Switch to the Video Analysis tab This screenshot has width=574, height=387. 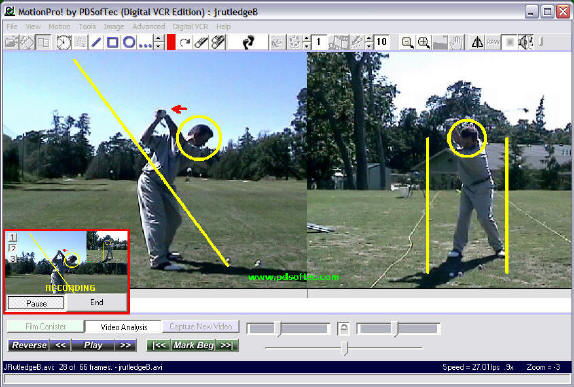124,327
